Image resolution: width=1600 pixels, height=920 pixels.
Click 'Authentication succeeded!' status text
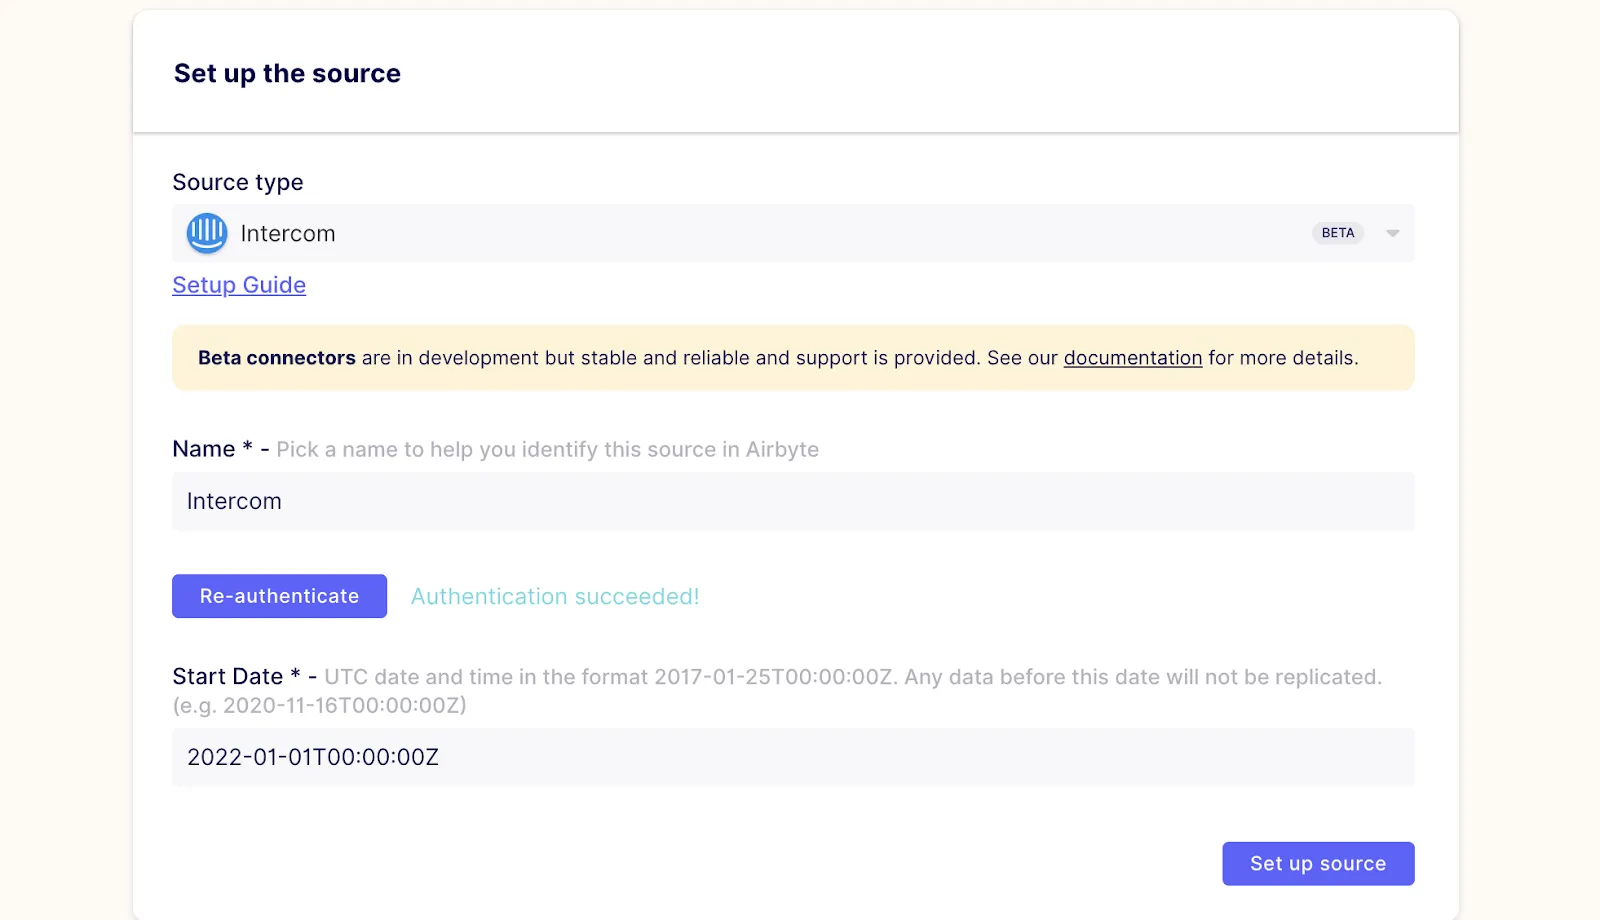[555, 597]
